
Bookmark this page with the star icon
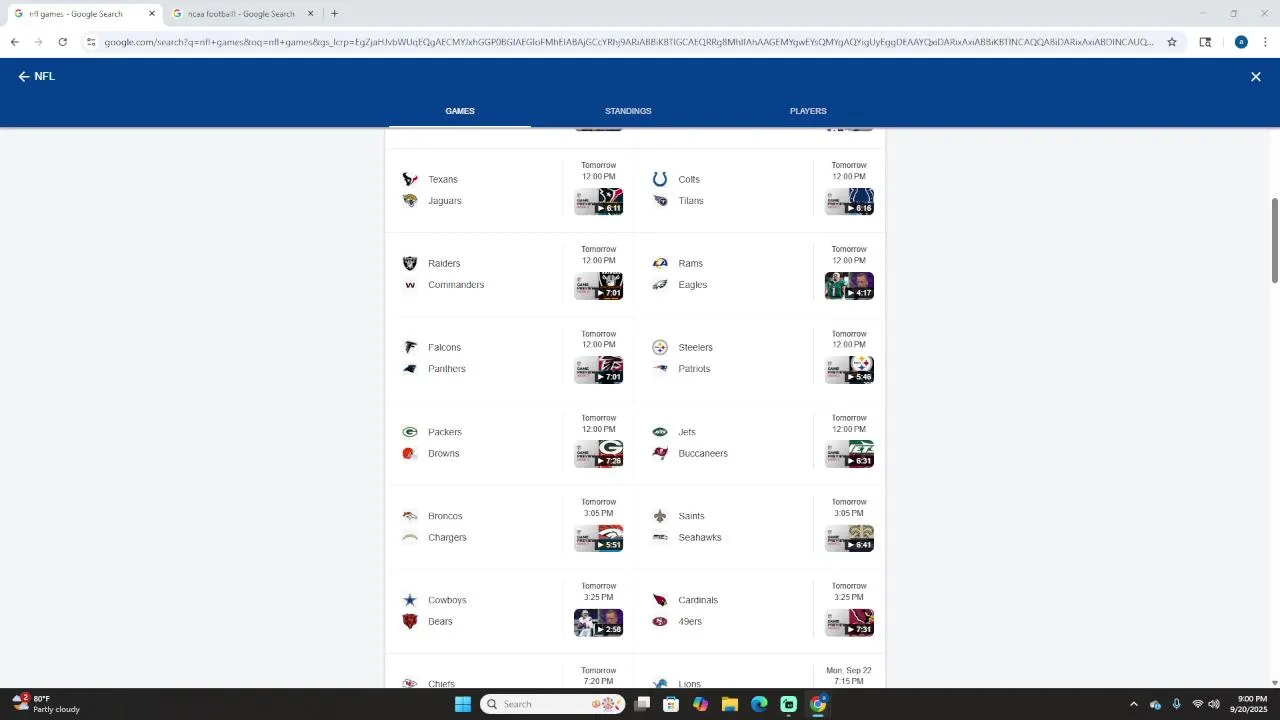coord(1172,42)
